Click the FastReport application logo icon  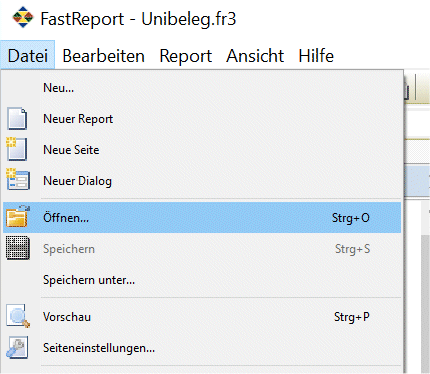23,17
